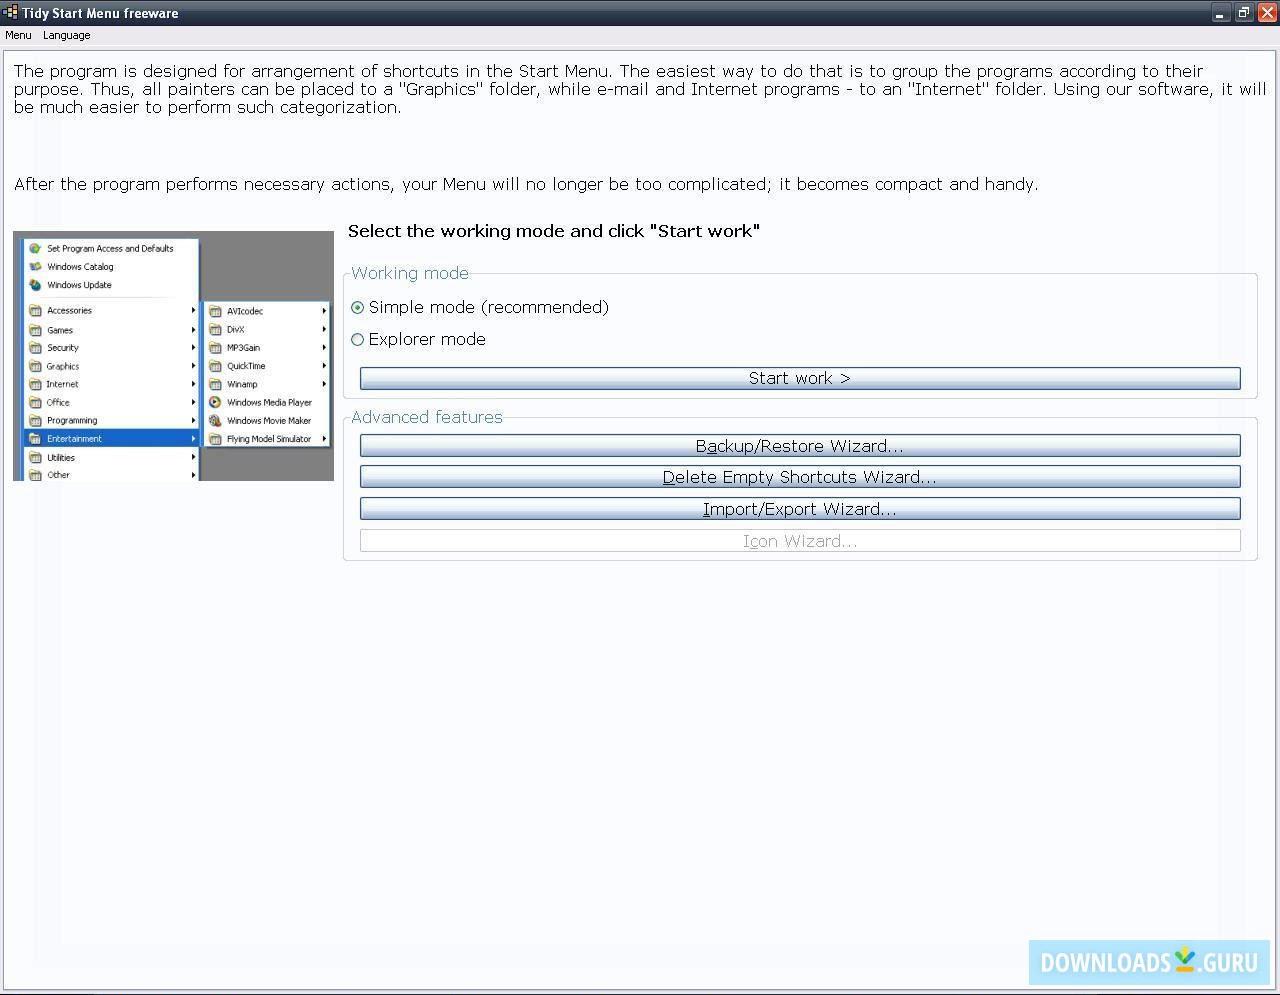Open the Backup/Restore Wizard

[x=799, y=446]
